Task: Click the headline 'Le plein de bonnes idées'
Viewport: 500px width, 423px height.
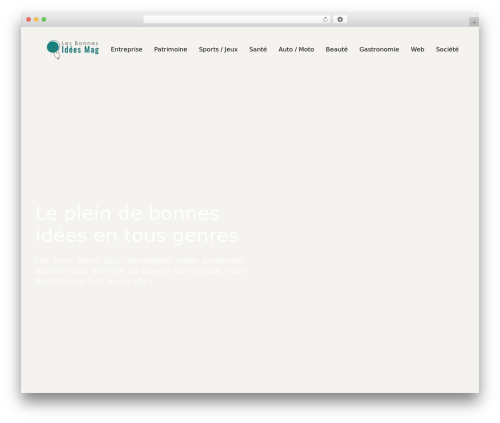Action: click(x=137, y=224)
